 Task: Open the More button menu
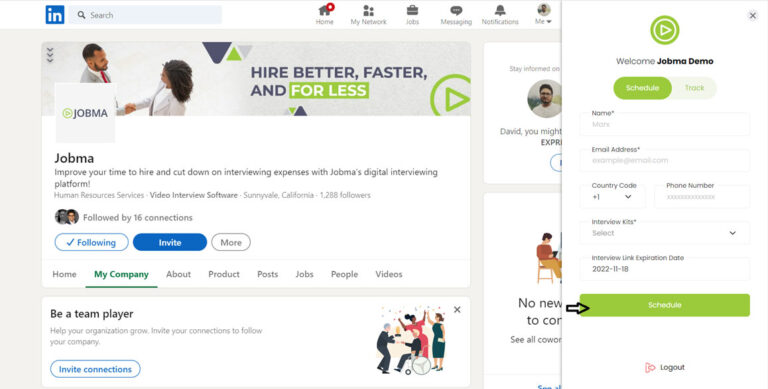[x=231, y=243]
